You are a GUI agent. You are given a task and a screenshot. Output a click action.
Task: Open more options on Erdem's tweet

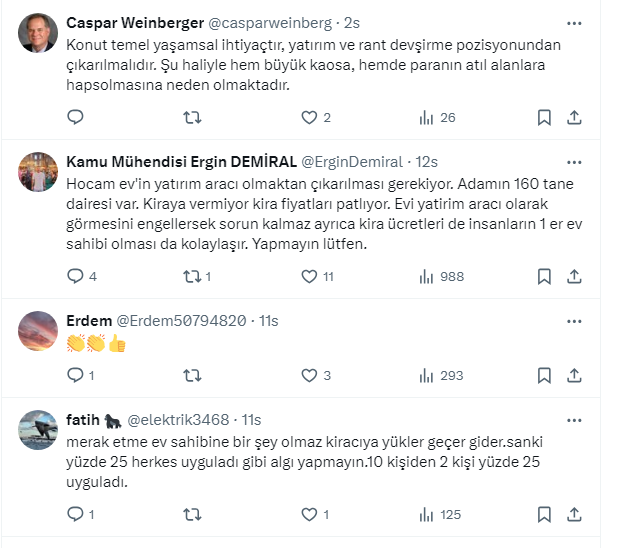pos(574,320)
